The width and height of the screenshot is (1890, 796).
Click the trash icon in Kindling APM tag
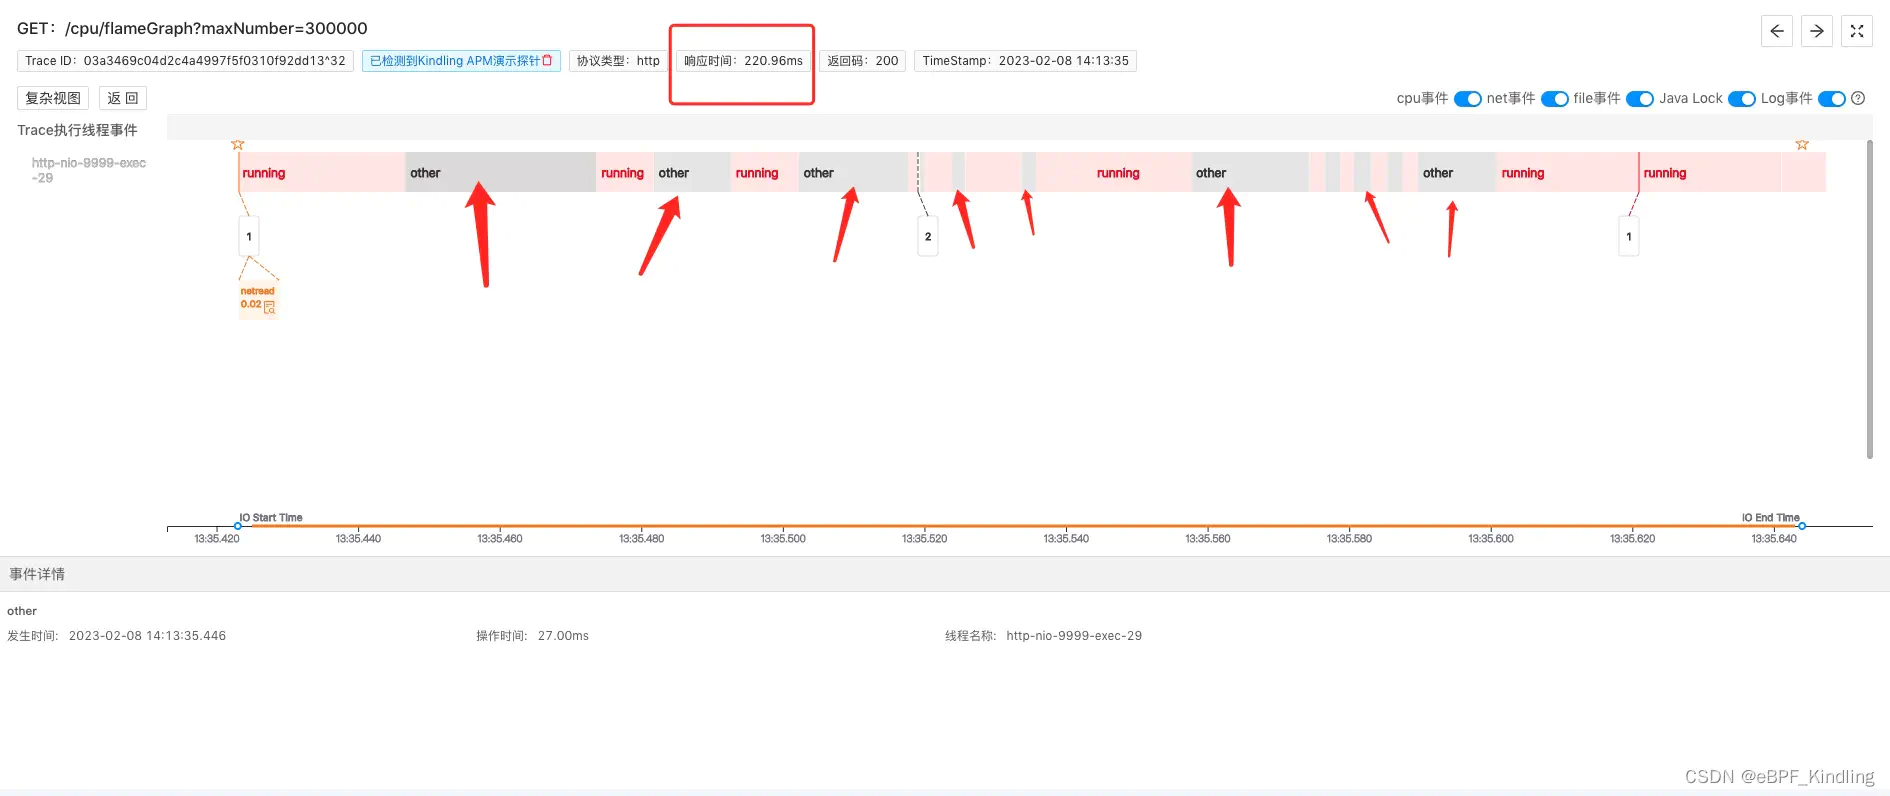tap(547, 61)
